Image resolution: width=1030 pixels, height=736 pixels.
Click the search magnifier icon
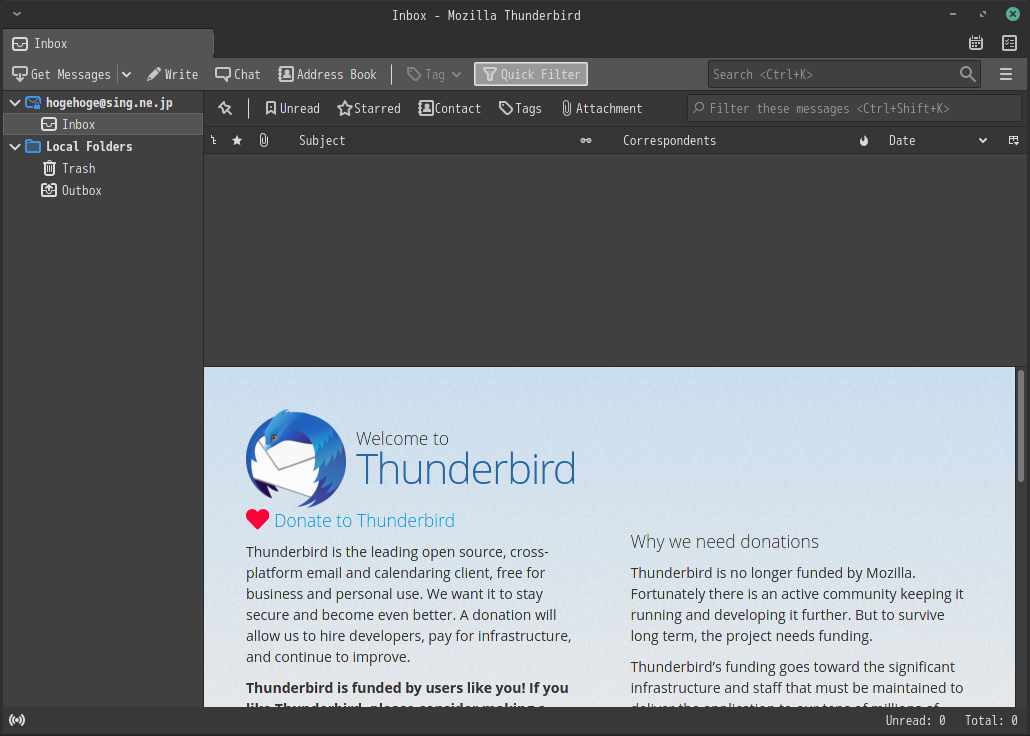point(968,74)
